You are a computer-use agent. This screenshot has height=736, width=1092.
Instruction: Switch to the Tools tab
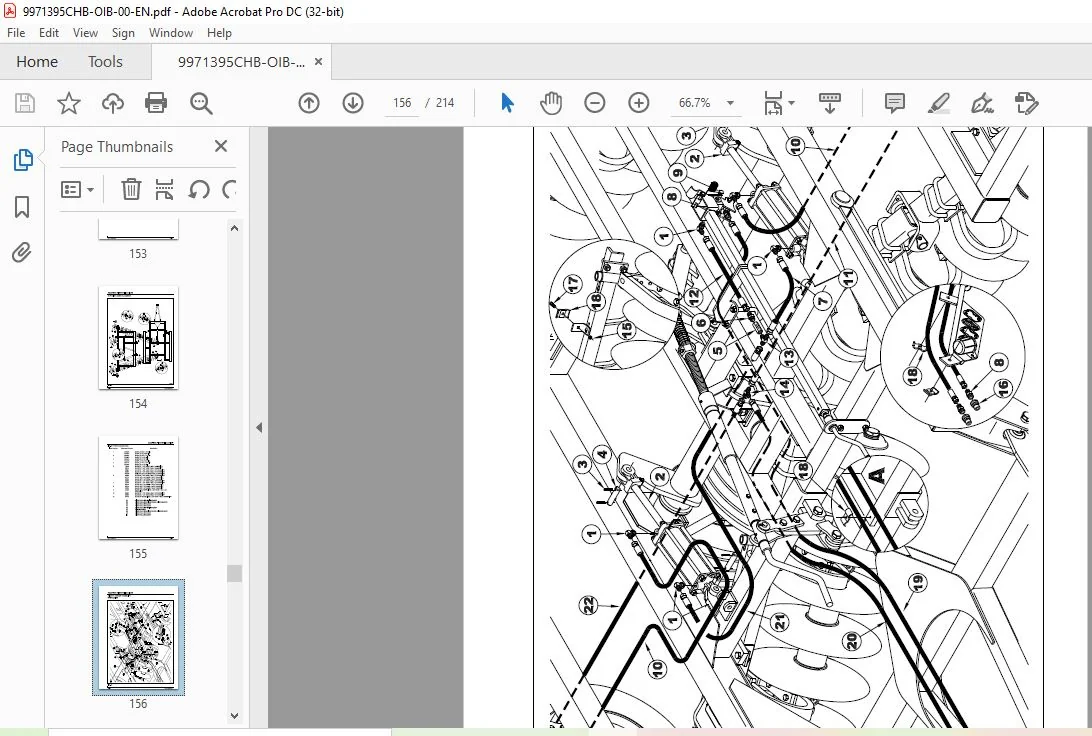[105, 62]
